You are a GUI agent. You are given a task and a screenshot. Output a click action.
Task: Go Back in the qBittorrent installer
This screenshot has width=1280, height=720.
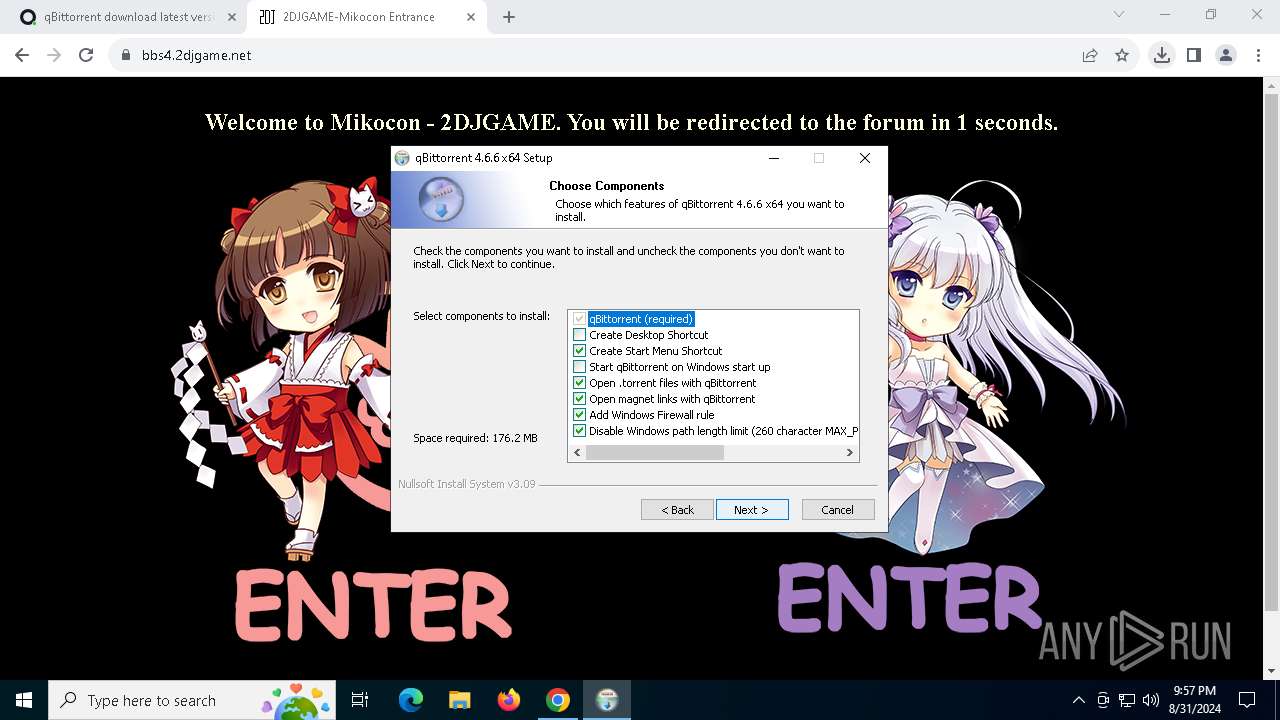pos(677,510)
